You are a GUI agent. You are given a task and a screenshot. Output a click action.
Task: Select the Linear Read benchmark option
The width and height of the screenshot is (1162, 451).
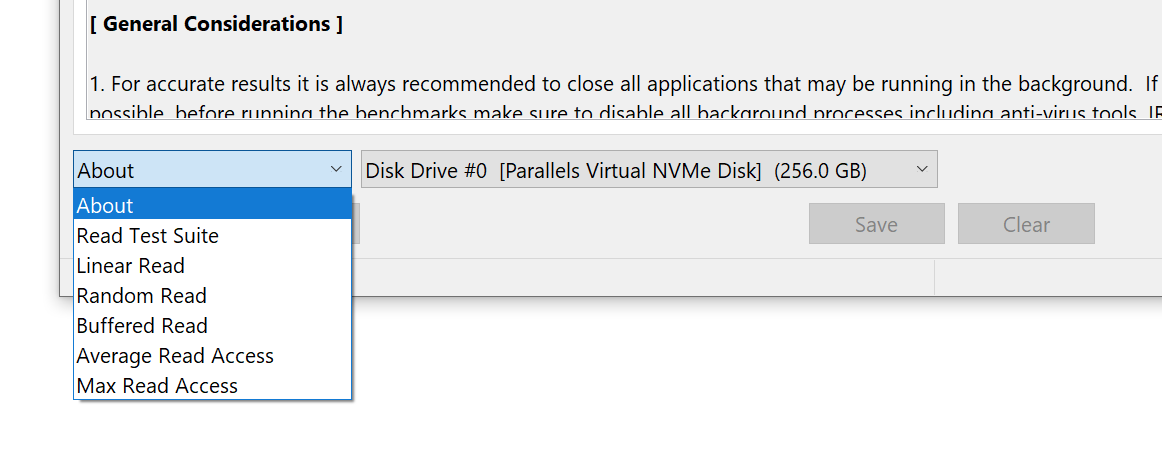[212, 265]
